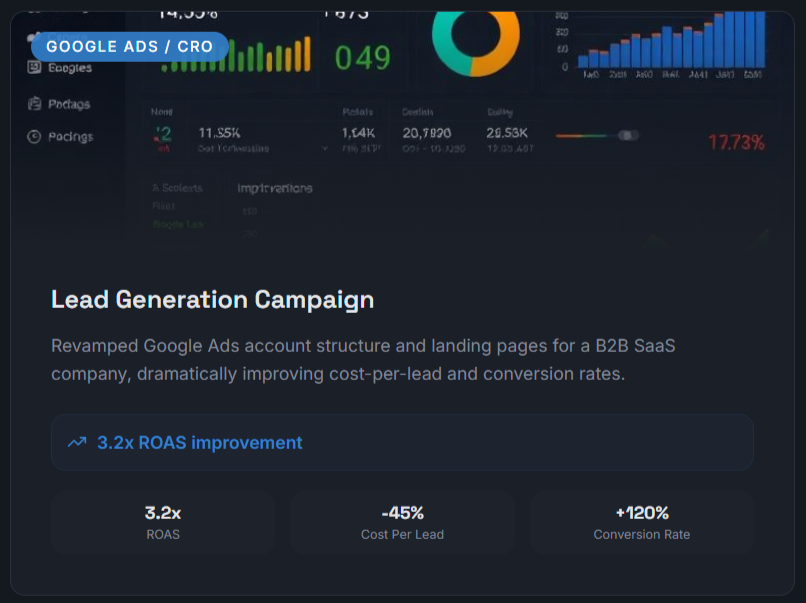Click the red 17.73% percentage value
The height and width of the screenshot is (603, 806).
[736, 143]
